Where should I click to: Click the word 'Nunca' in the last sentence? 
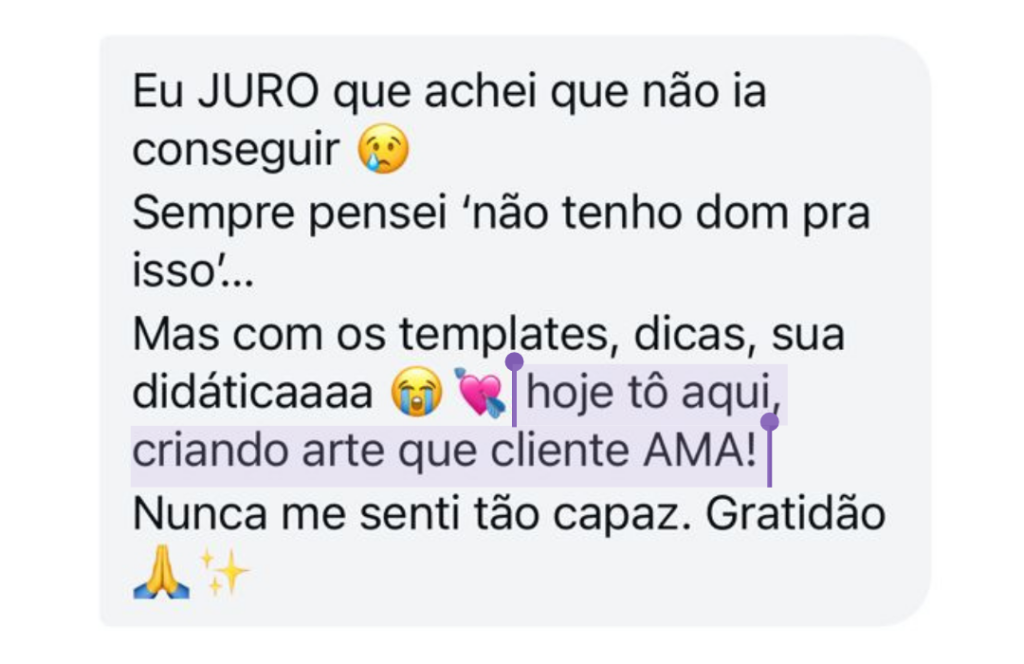click(200, 514)
